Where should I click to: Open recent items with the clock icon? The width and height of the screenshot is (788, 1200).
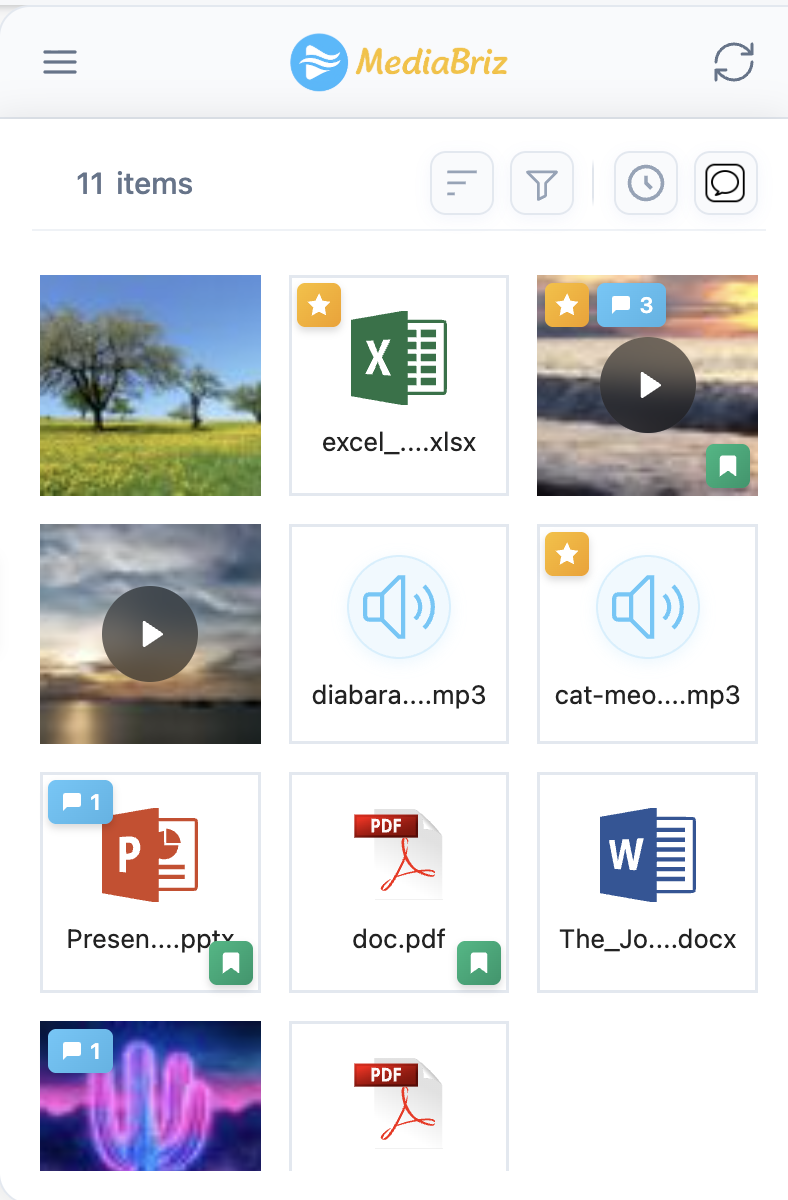[645, 183]
